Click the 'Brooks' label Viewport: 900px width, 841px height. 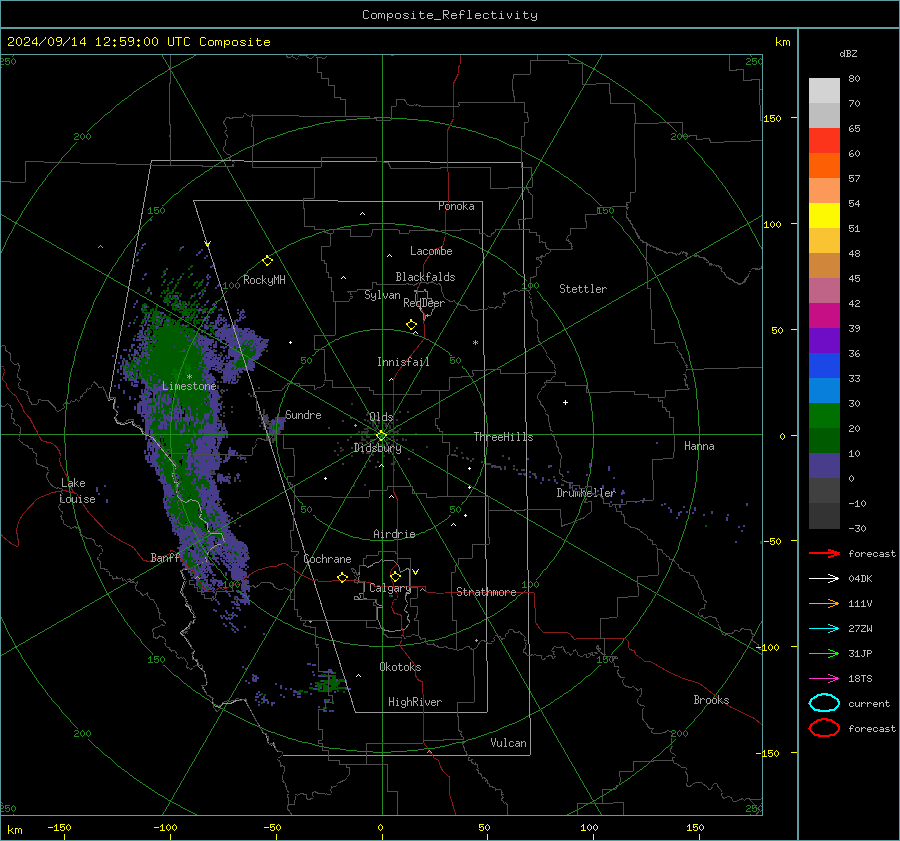coord(711,700)
